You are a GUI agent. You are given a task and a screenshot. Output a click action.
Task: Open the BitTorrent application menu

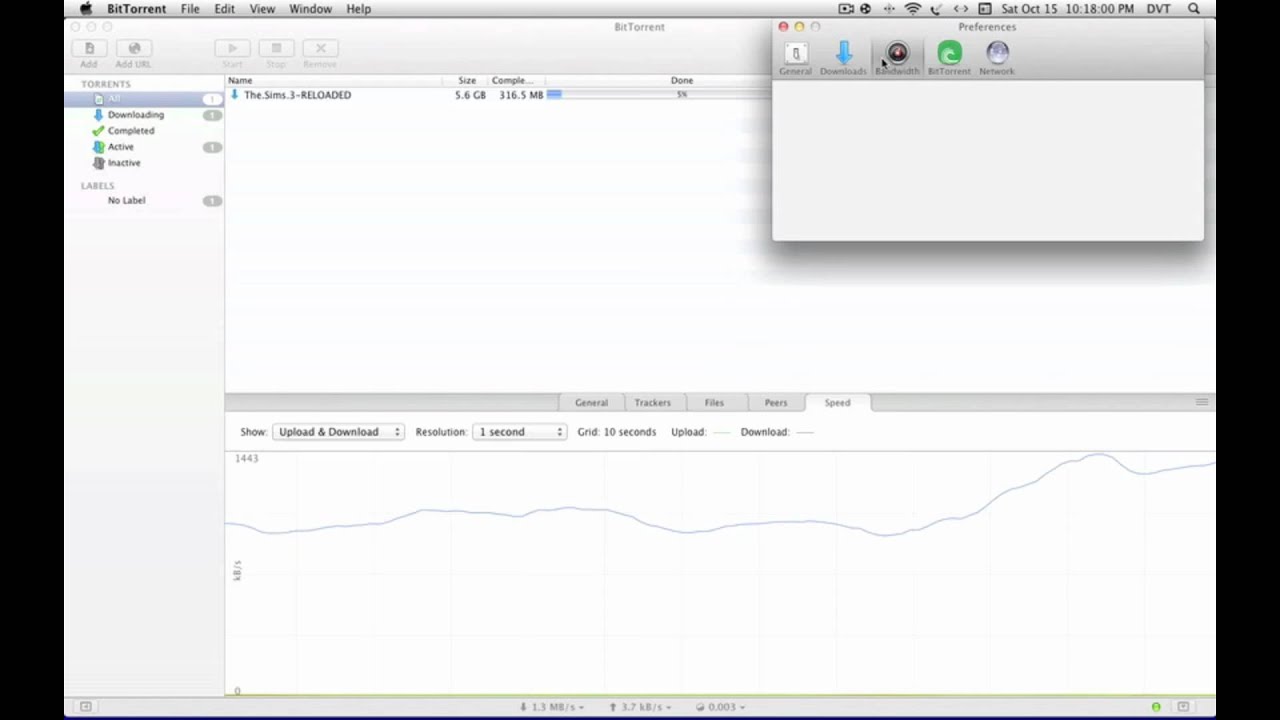click(137, 9)
